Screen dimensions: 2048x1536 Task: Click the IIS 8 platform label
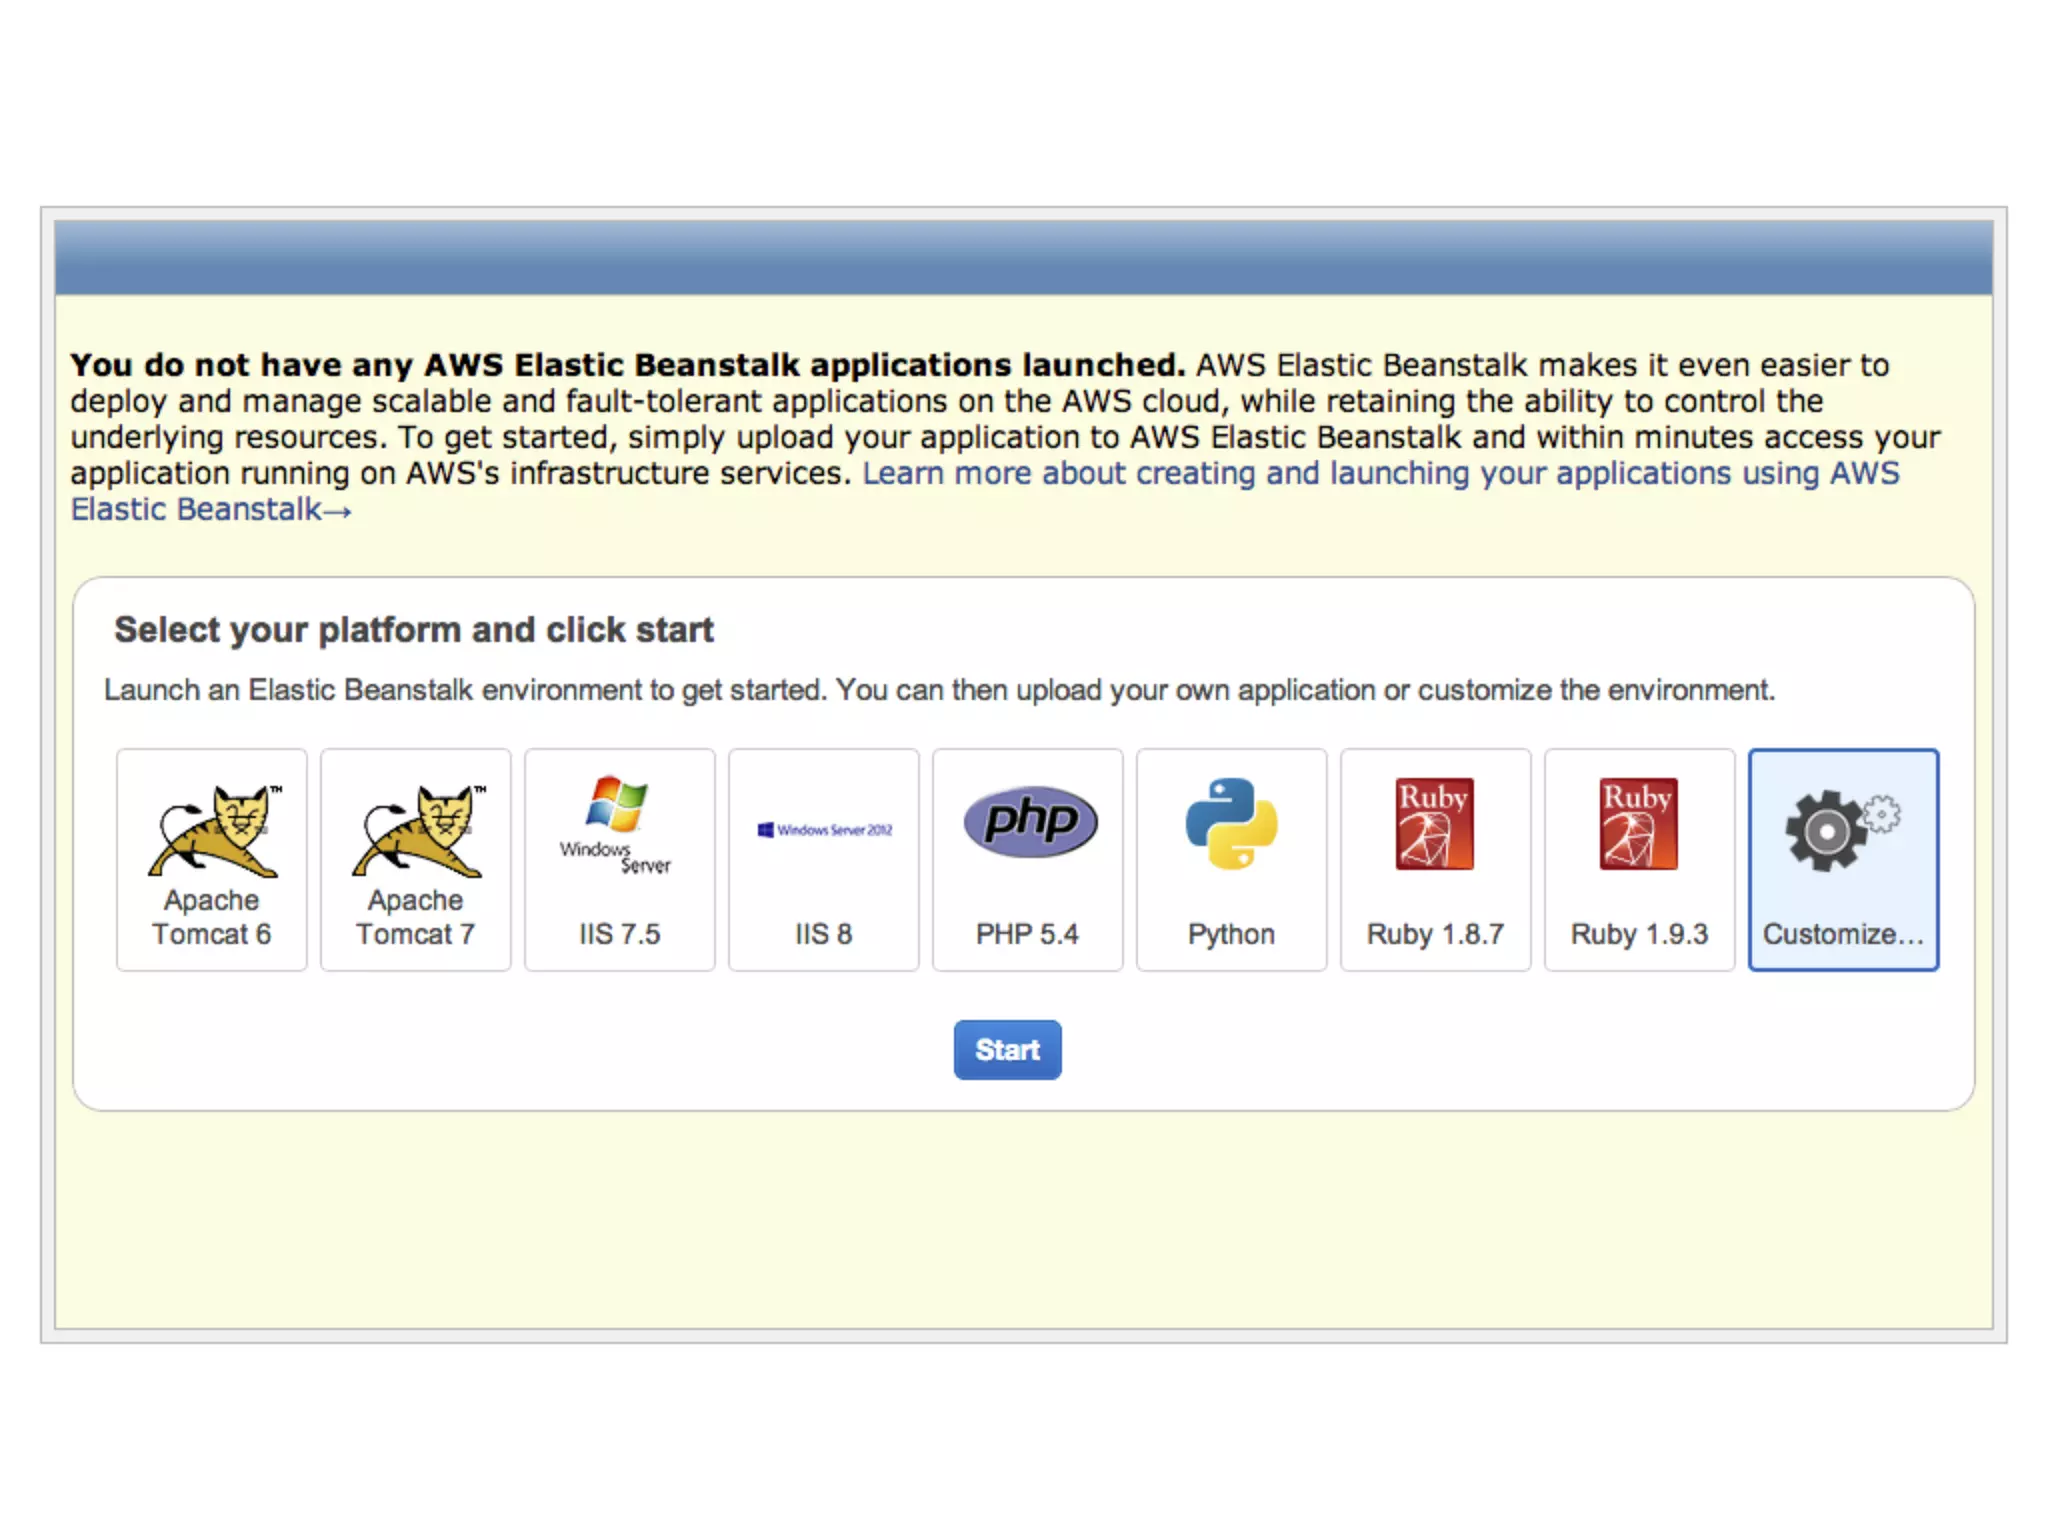pos(823,934)
